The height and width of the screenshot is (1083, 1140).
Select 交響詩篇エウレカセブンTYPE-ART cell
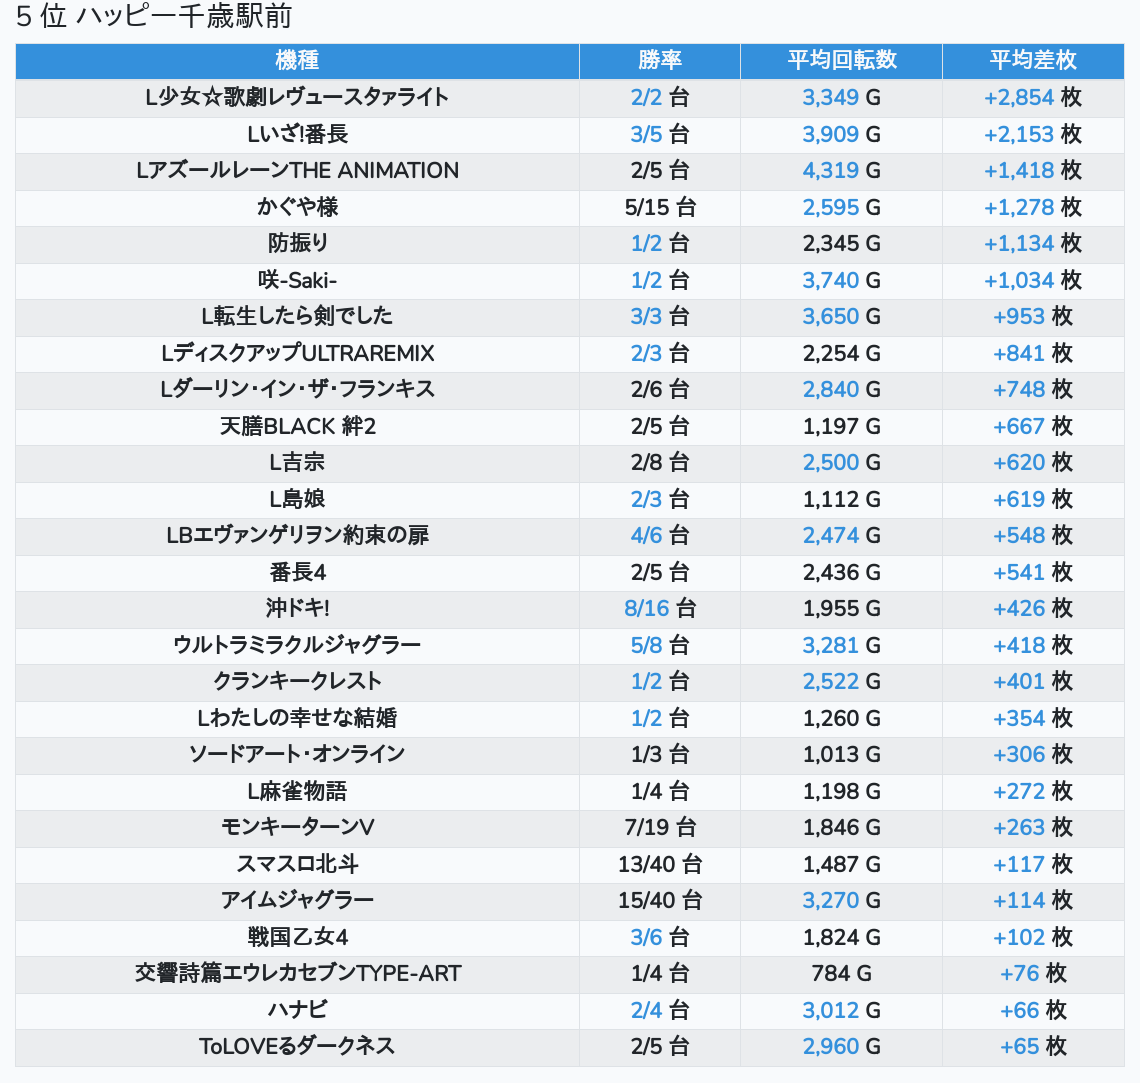(x=297, y=974)
